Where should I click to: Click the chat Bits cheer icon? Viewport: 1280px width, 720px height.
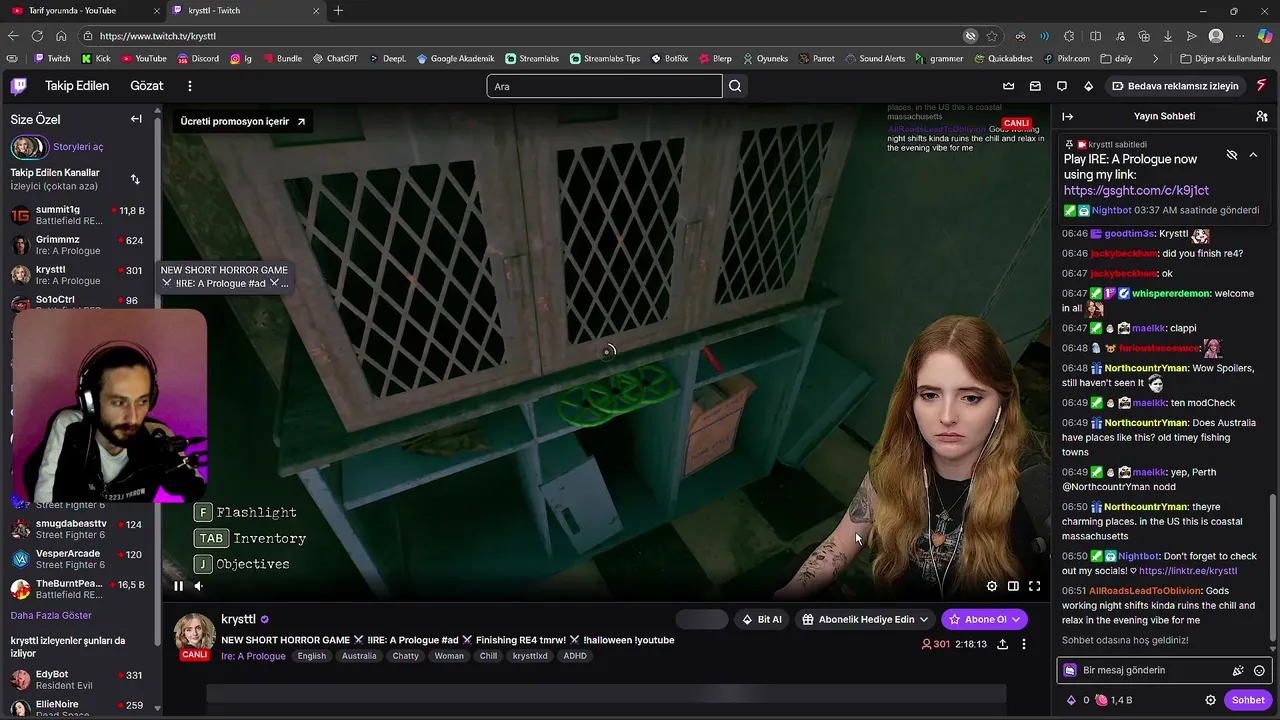[1238, 670]
